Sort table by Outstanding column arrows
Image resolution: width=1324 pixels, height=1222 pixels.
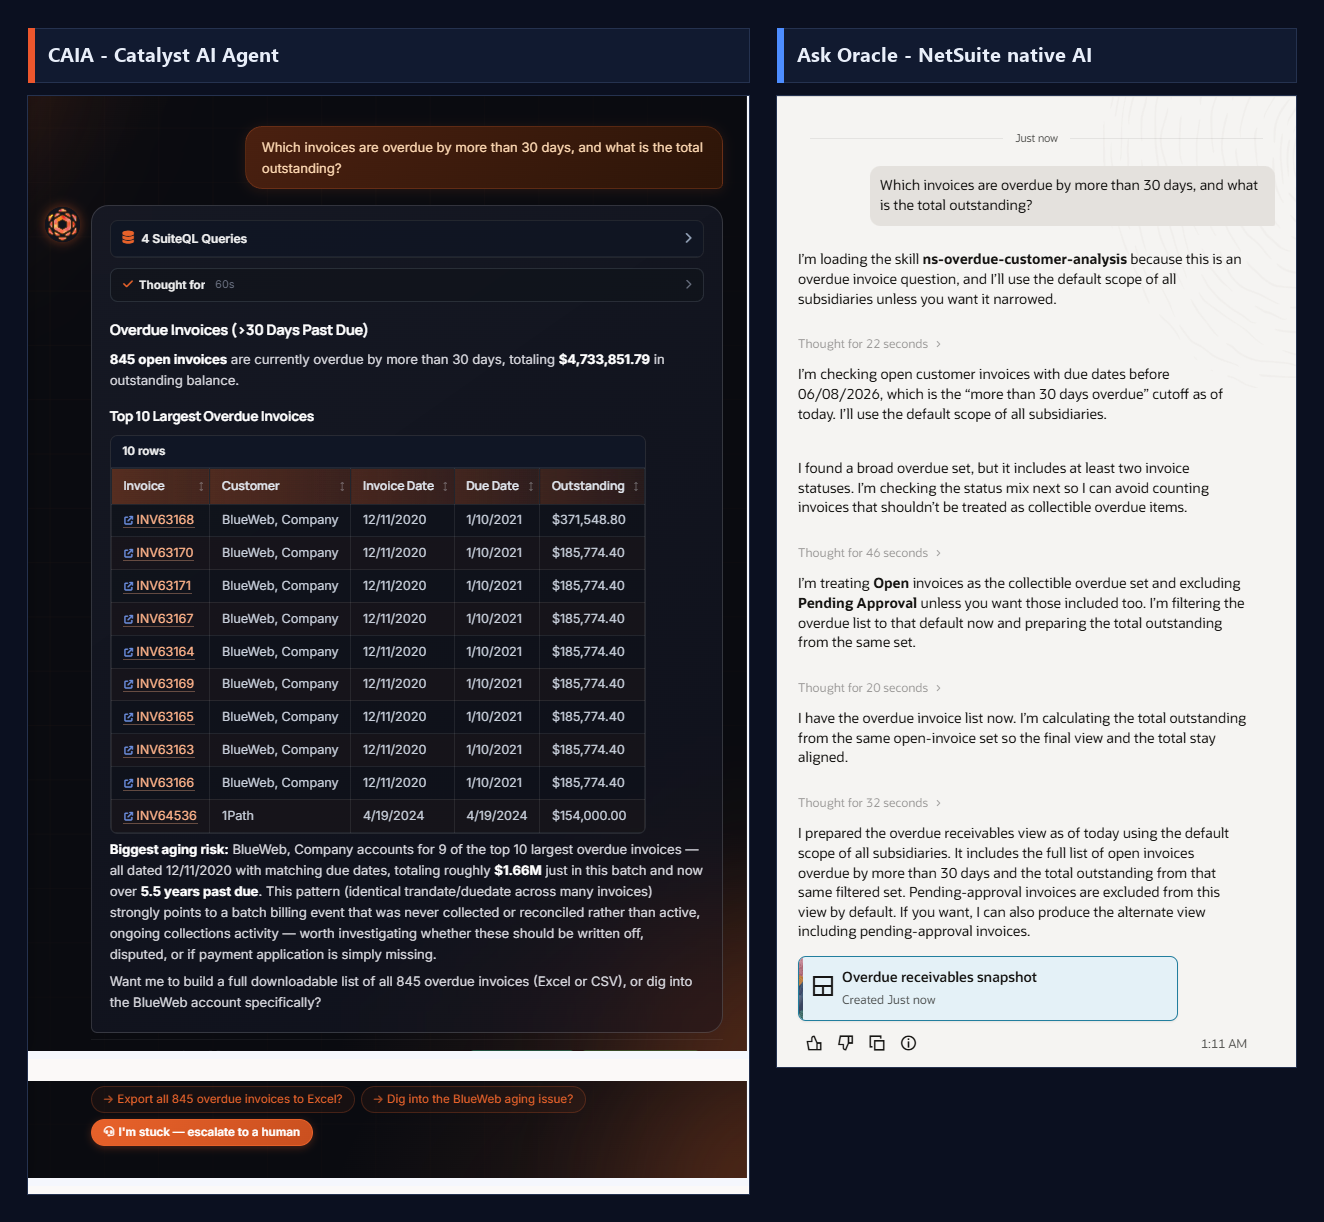coord(636,487)
